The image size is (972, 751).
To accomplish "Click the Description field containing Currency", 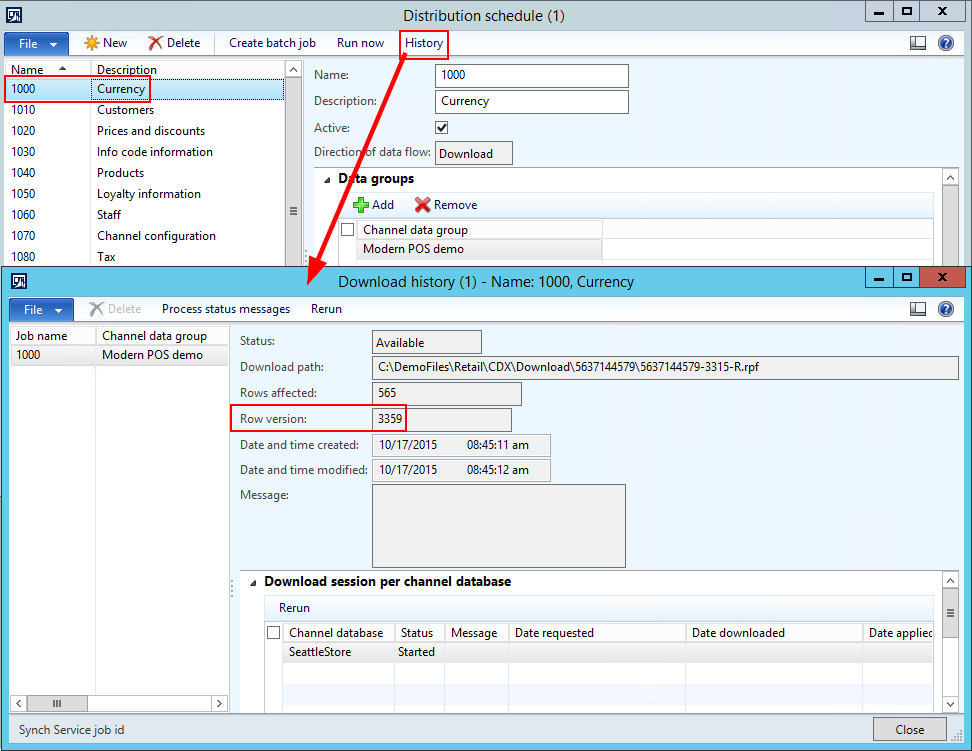I will click(532, 102).
